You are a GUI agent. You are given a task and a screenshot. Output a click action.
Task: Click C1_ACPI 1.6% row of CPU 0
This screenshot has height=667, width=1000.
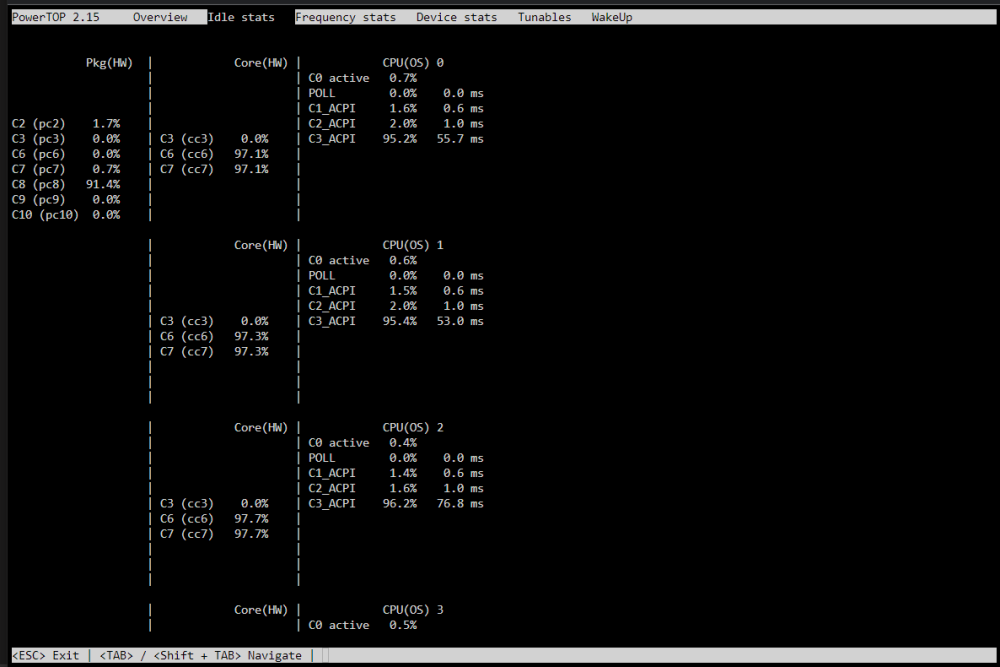(395, 108)
